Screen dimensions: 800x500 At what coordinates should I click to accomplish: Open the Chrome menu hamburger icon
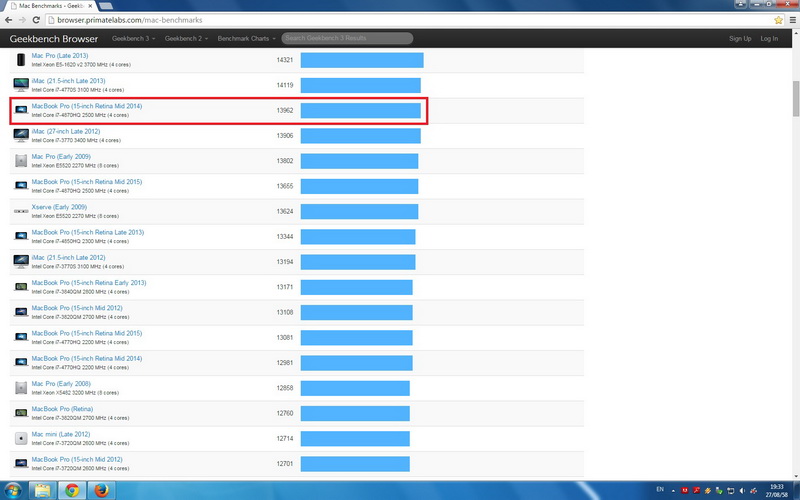pos(792,20)
